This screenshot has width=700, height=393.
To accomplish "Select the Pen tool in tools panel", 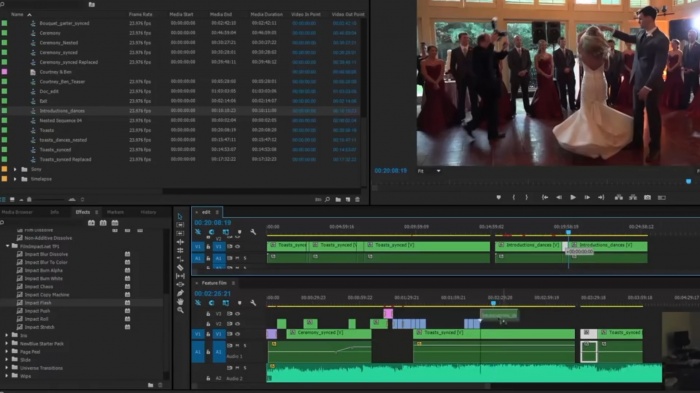I will click(180, 293).
